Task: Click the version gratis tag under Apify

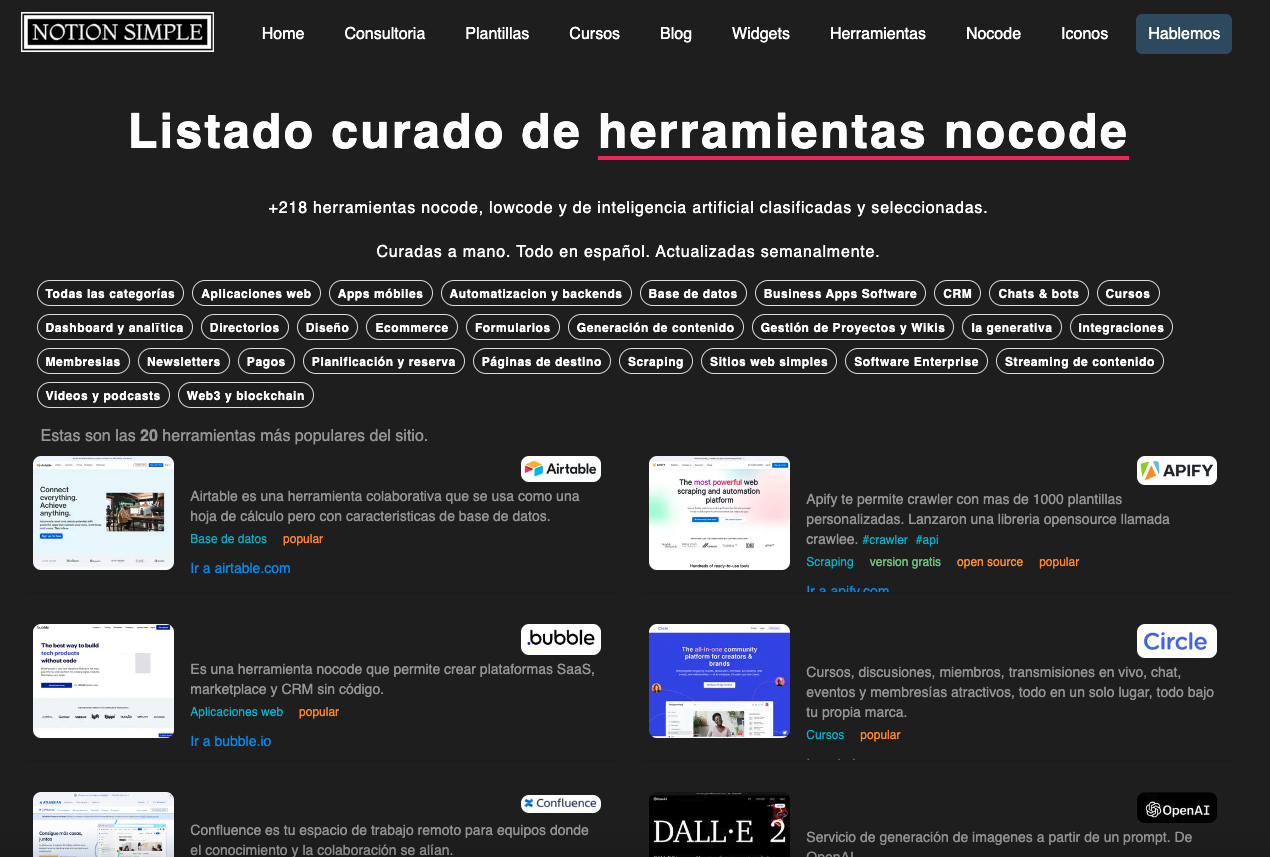Action: [x=905, y=562]
